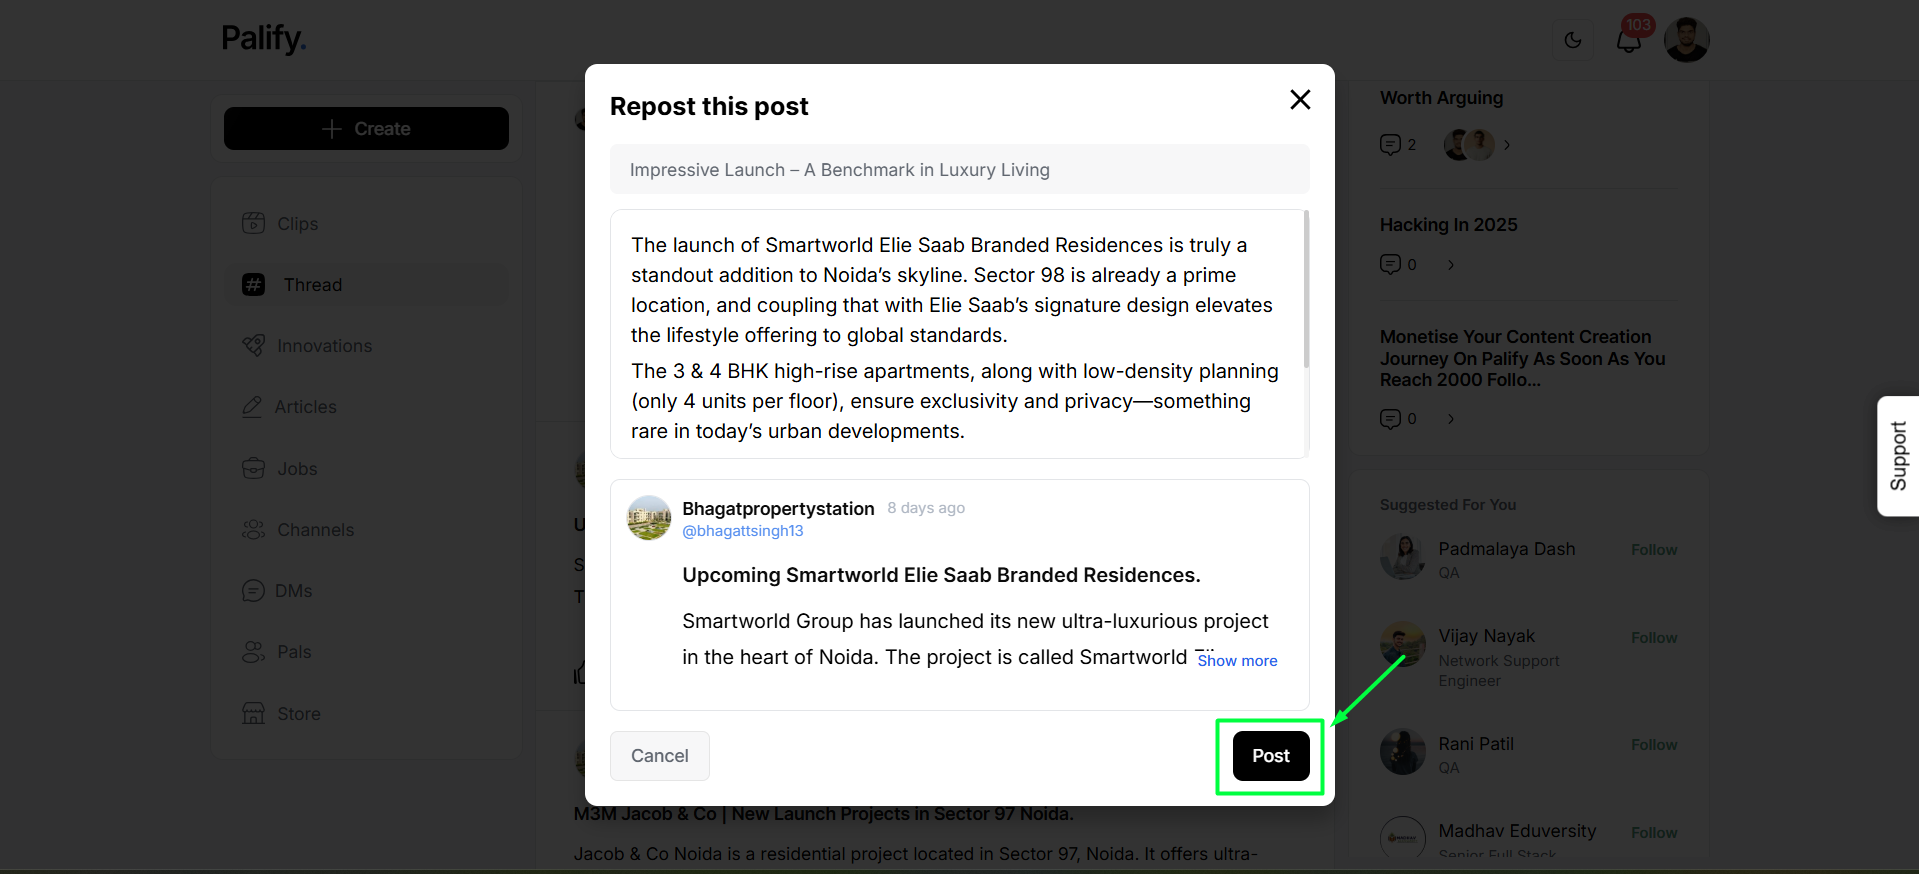
Task: Open the @bhagattsingh13 handle link
Action: 742,531
